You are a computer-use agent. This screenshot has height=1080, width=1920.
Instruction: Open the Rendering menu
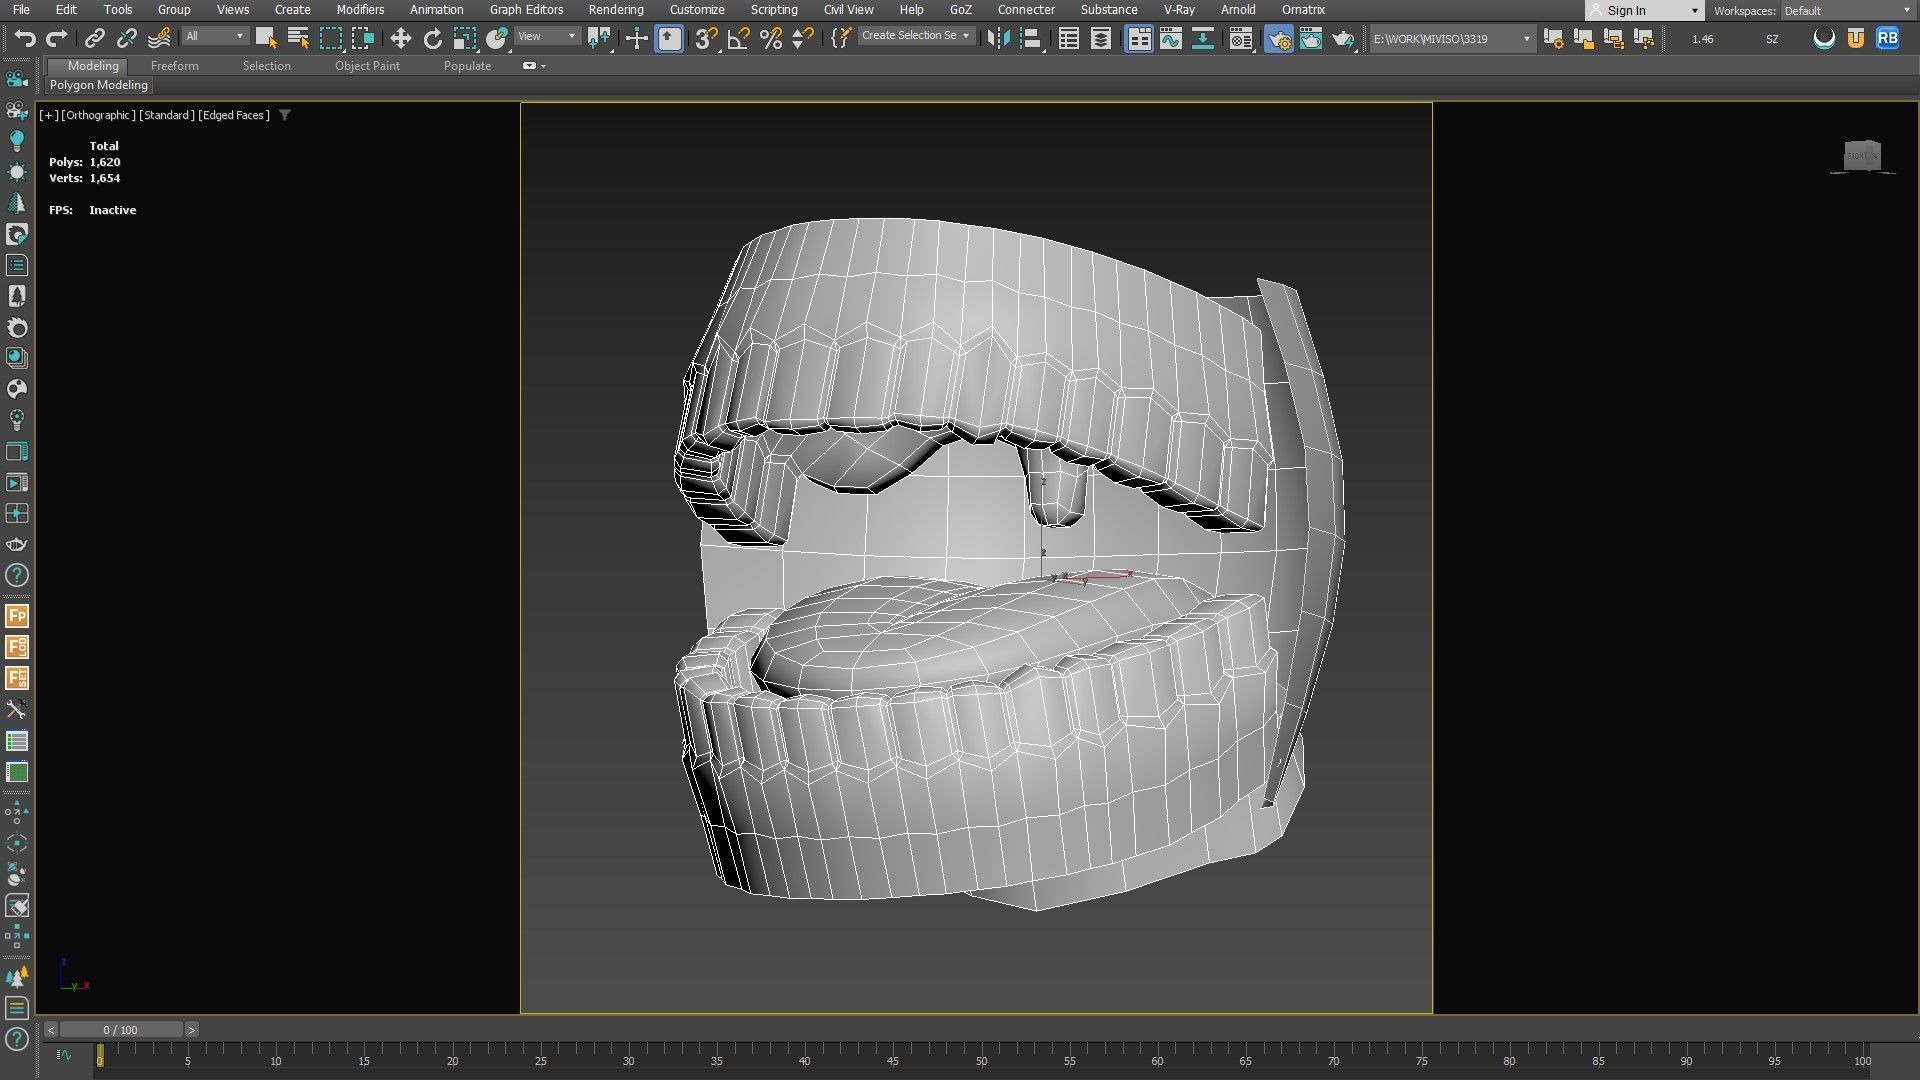(615, 10)
